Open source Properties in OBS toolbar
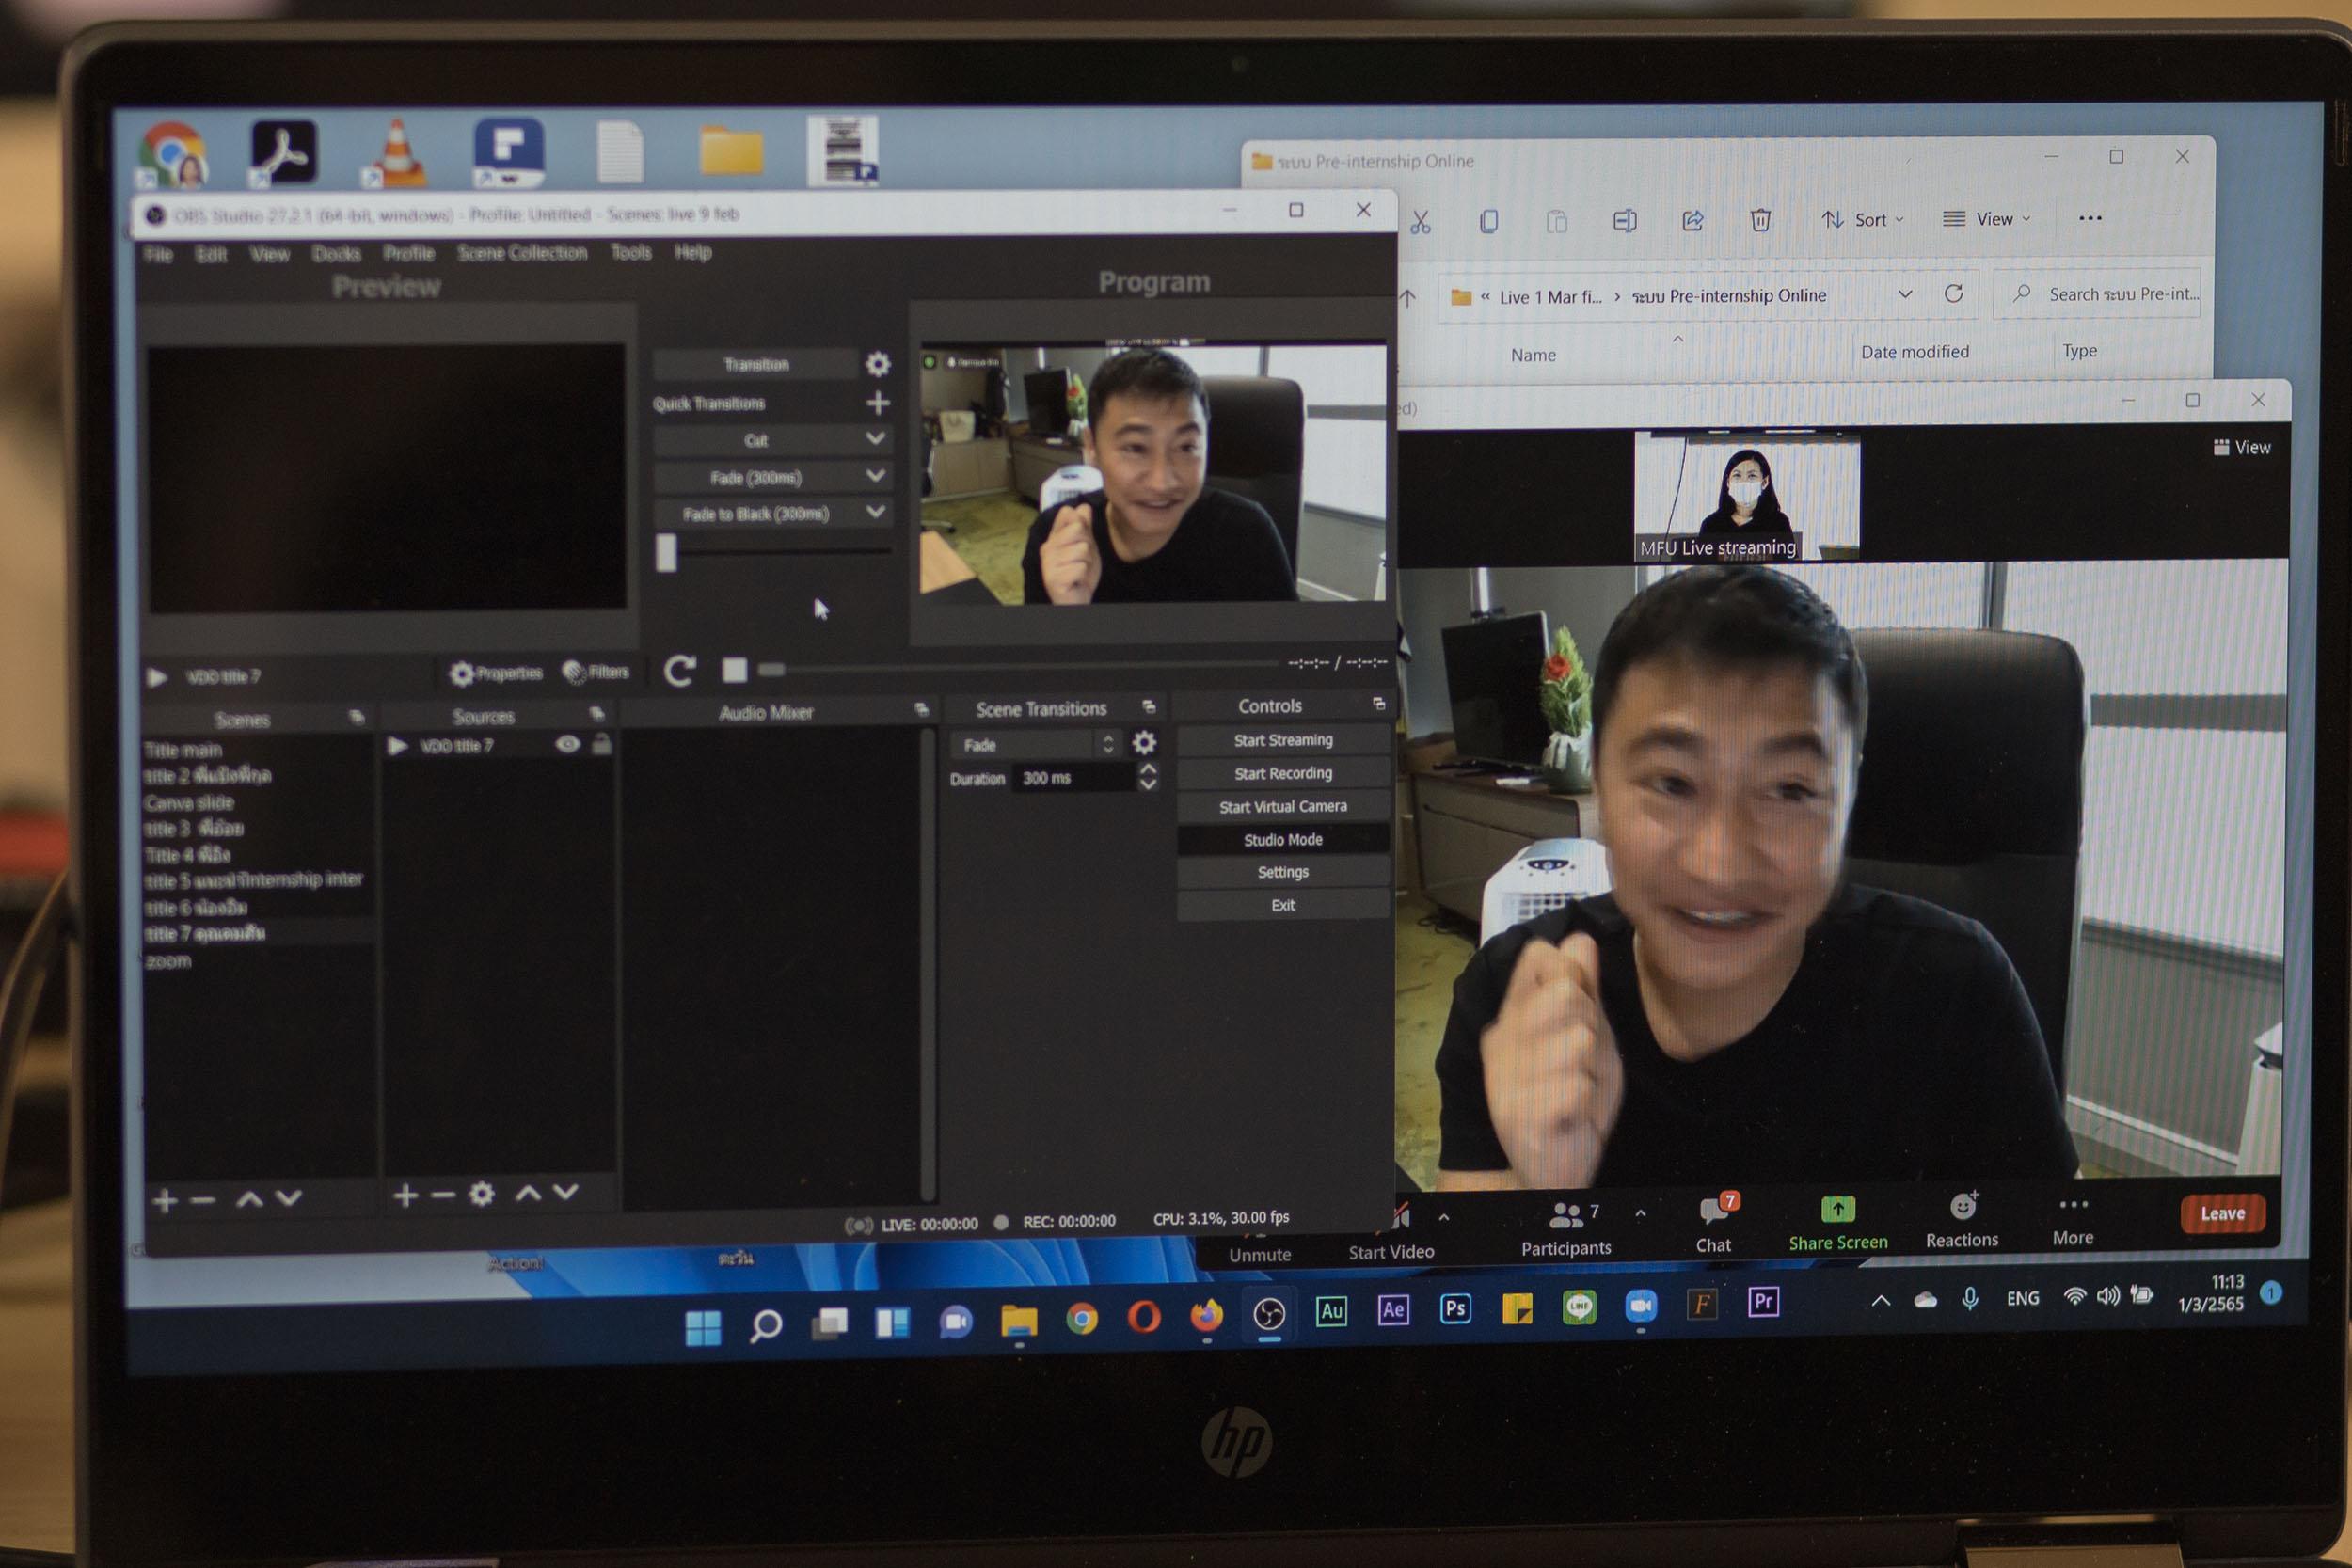This screenshot has width=2352, height=1568. 496,673
